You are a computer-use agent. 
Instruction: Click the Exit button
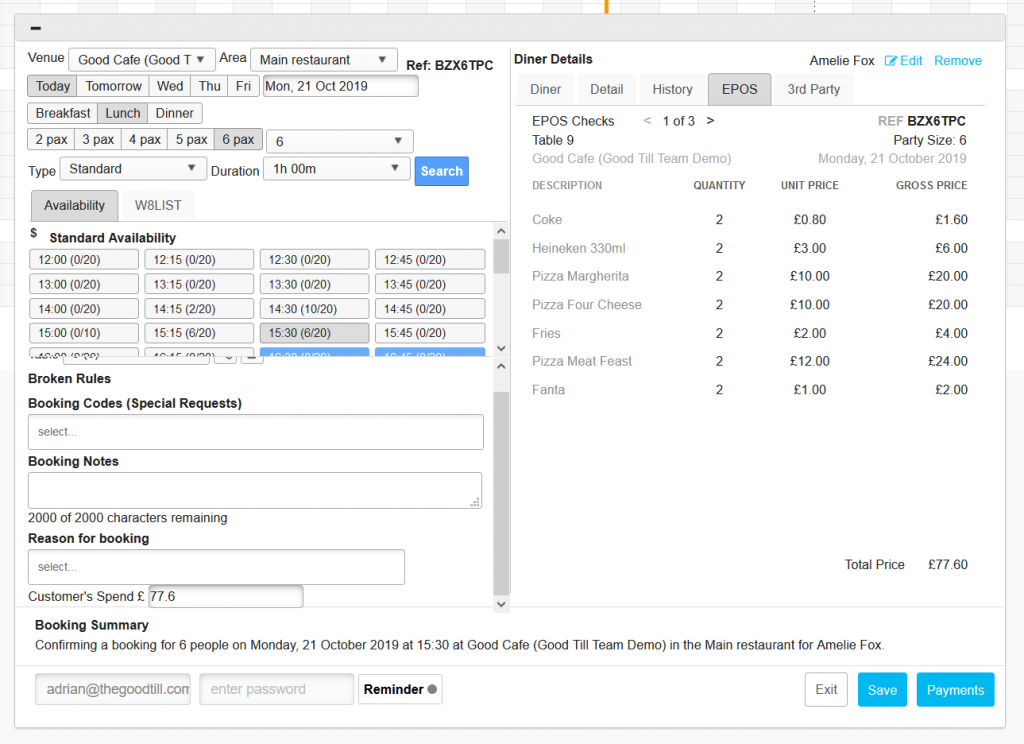point(826,689)
